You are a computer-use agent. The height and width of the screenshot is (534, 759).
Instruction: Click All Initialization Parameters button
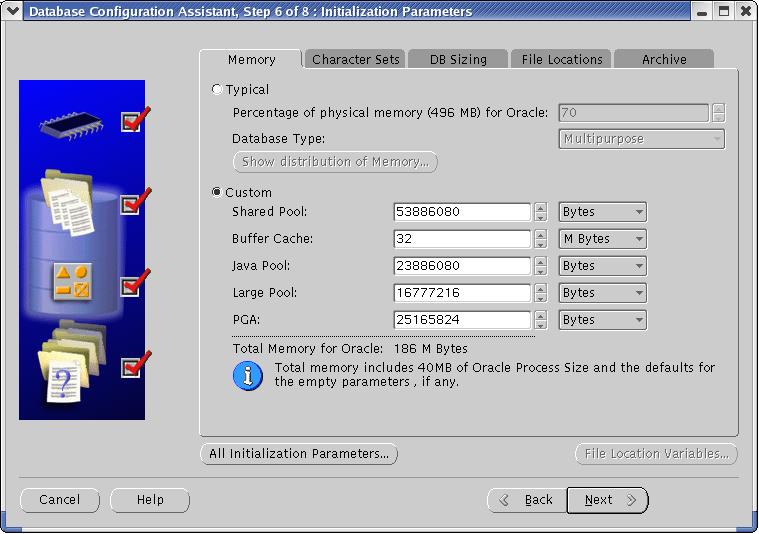[x=299, y=454]
